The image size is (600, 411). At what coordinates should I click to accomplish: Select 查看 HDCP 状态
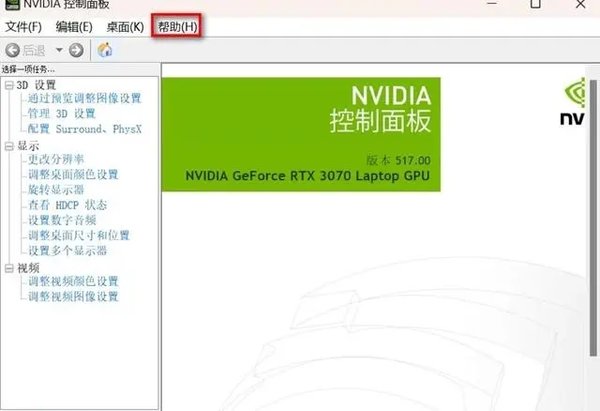coord(67,205)
